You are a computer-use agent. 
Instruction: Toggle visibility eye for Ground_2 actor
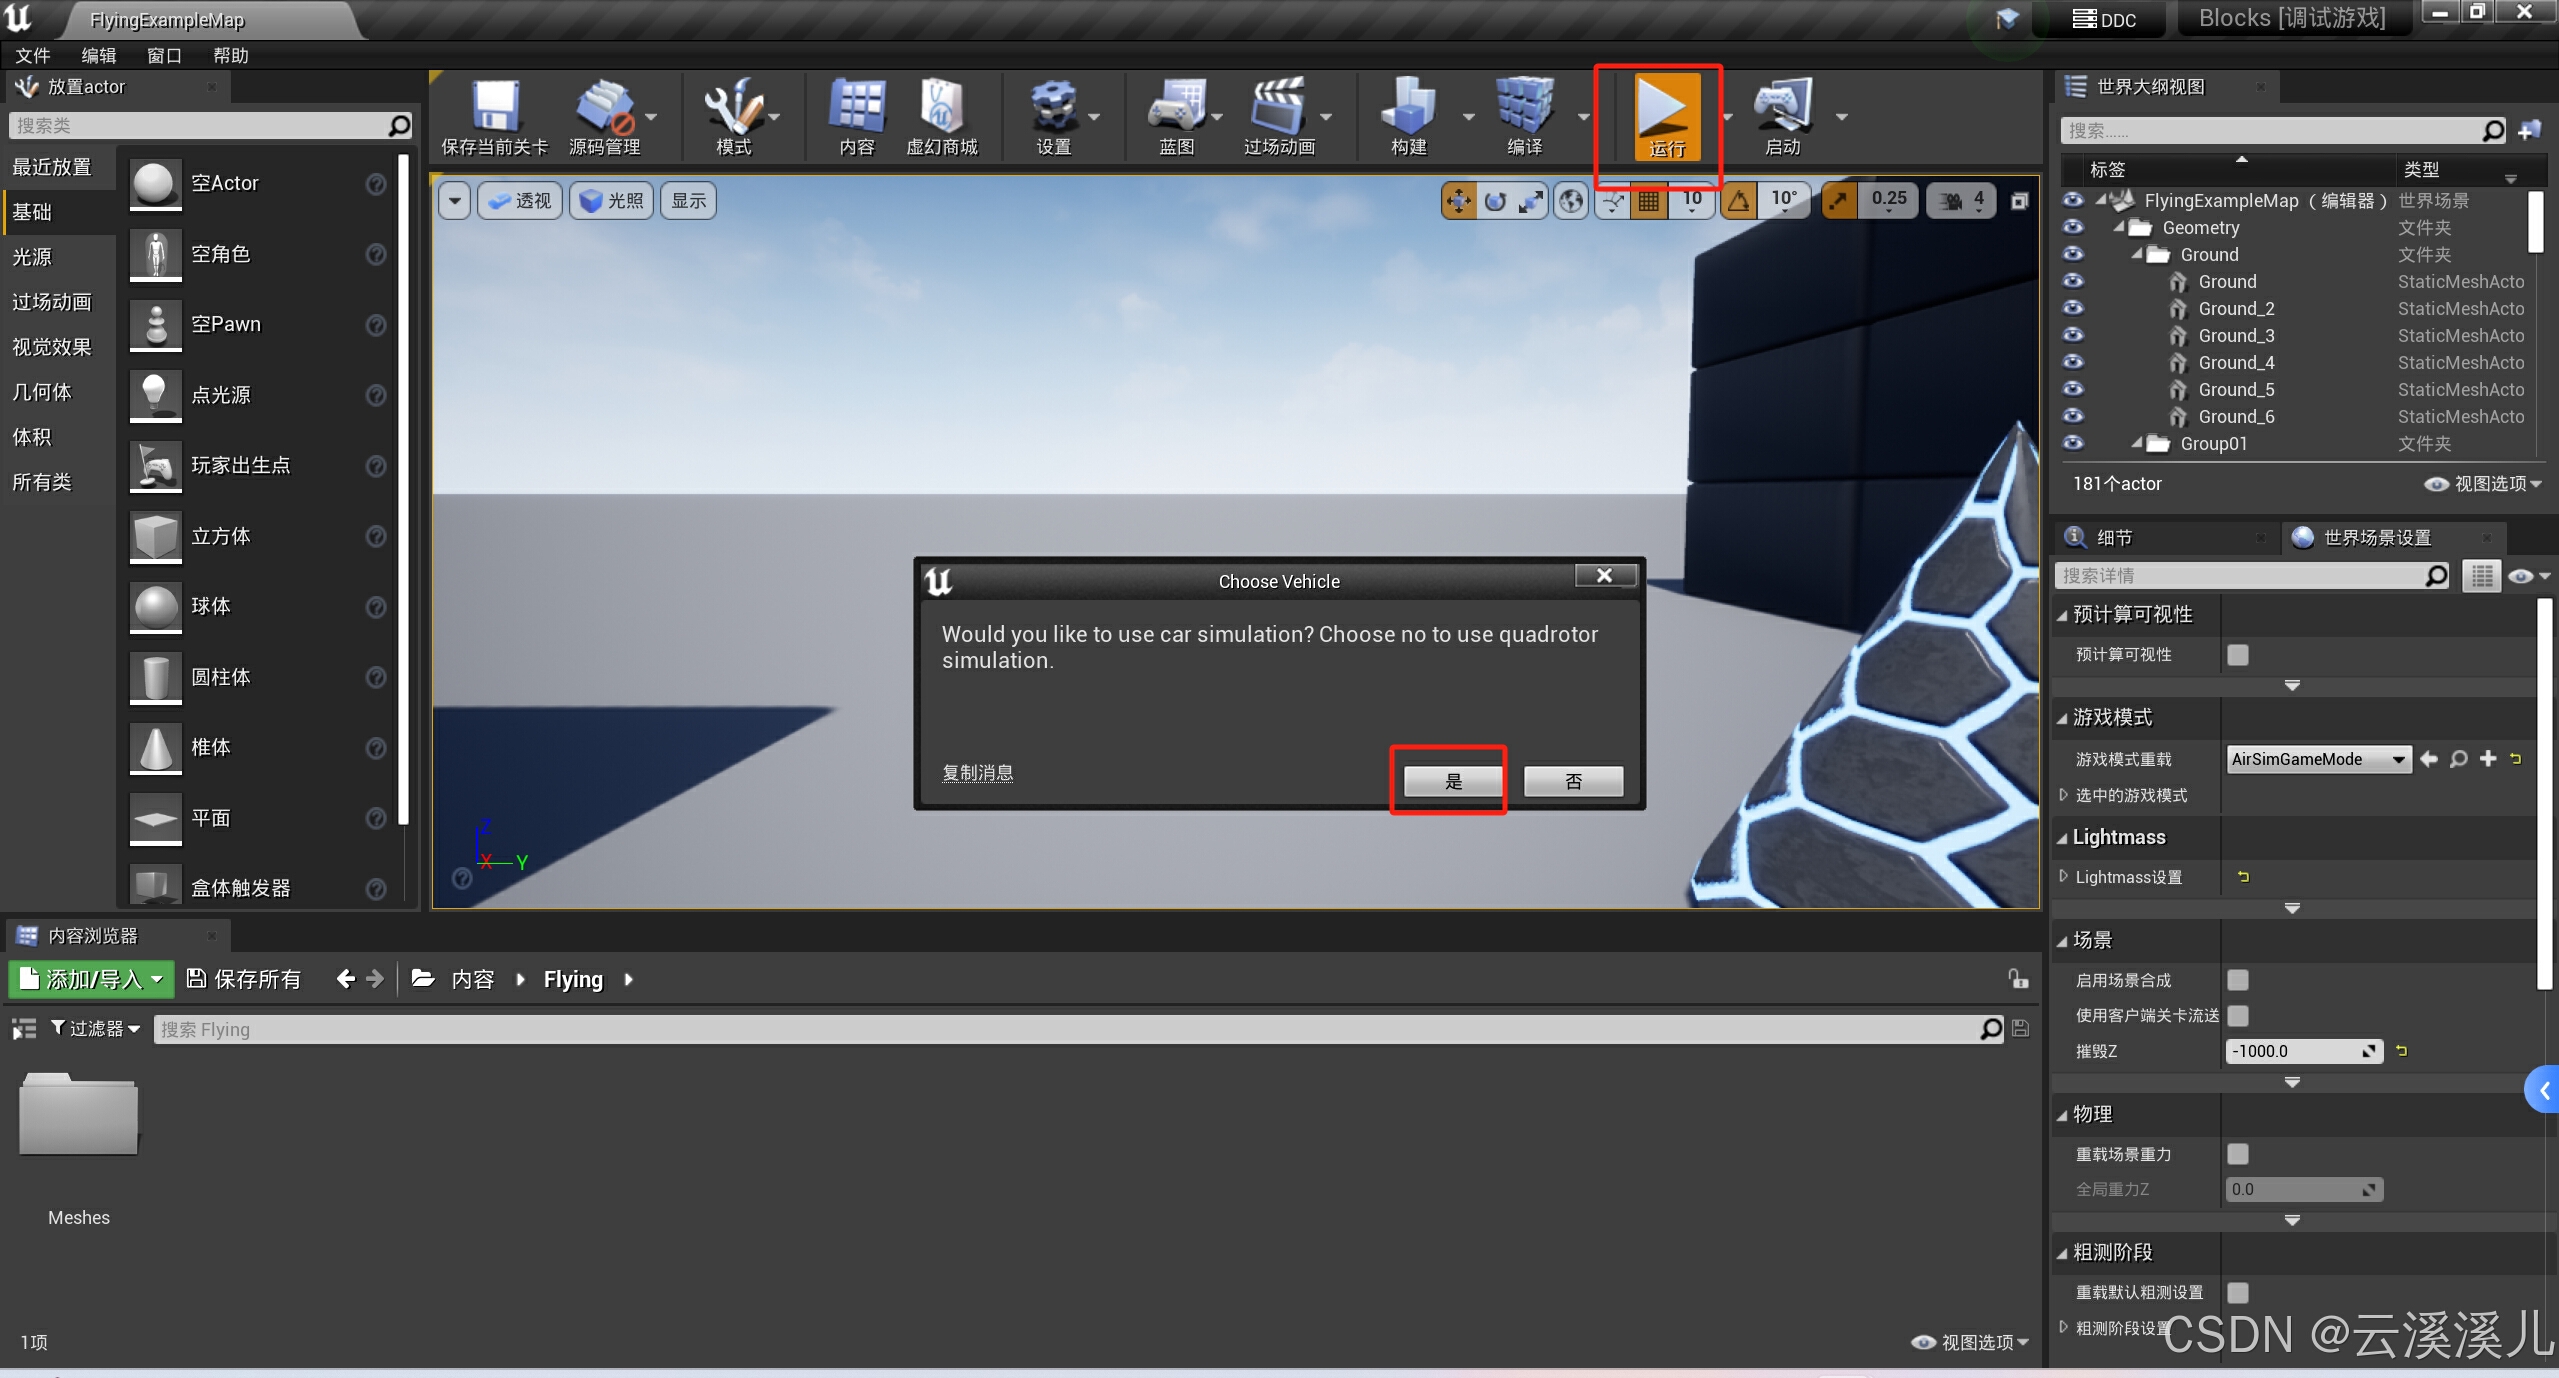2073,308
